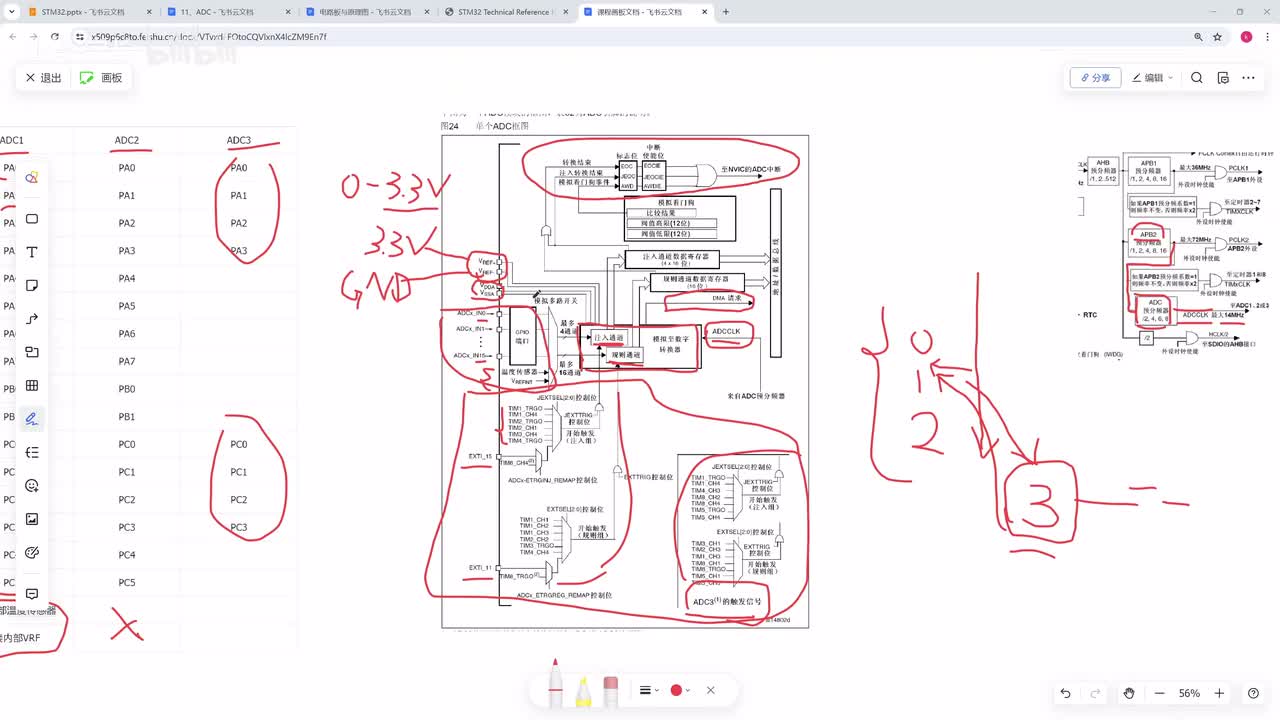Click the zoom in plus button

pyautogui.click(x=1219, y=693)
